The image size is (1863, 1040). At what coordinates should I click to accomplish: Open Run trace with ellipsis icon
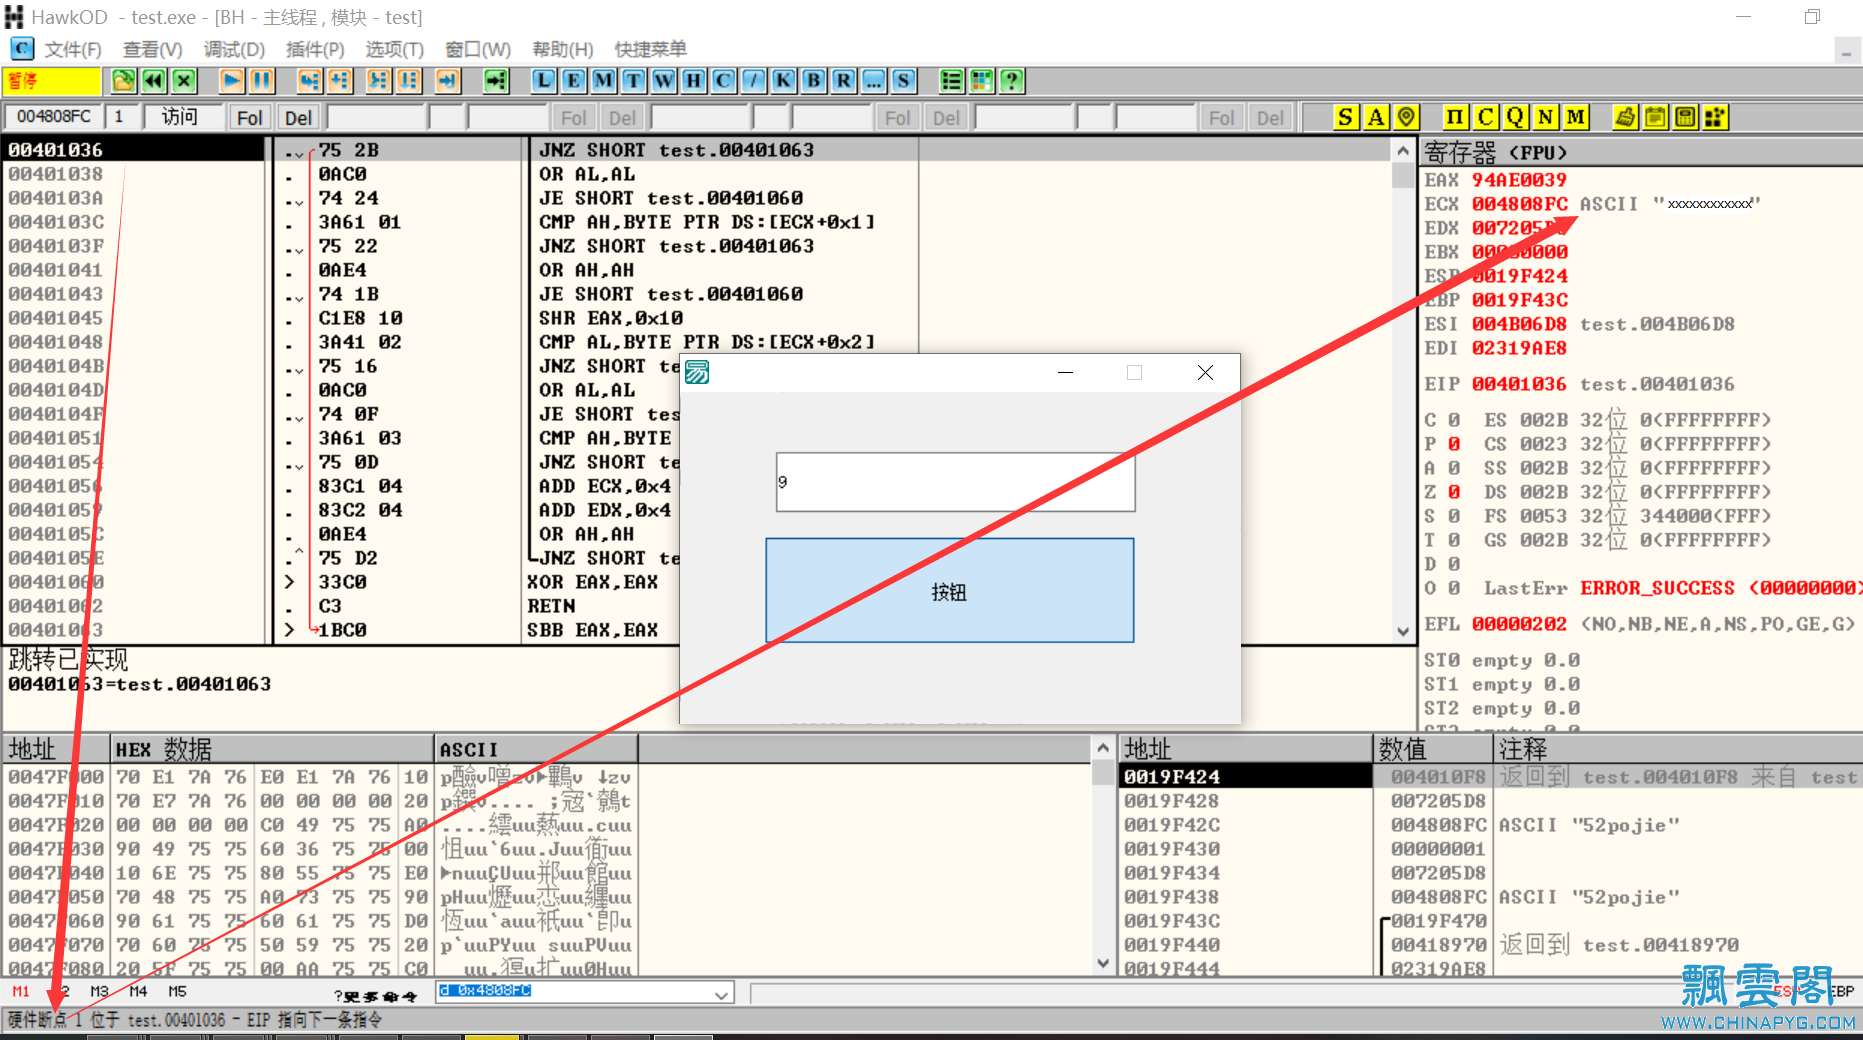pyautogui.click(x=873, y=81)
